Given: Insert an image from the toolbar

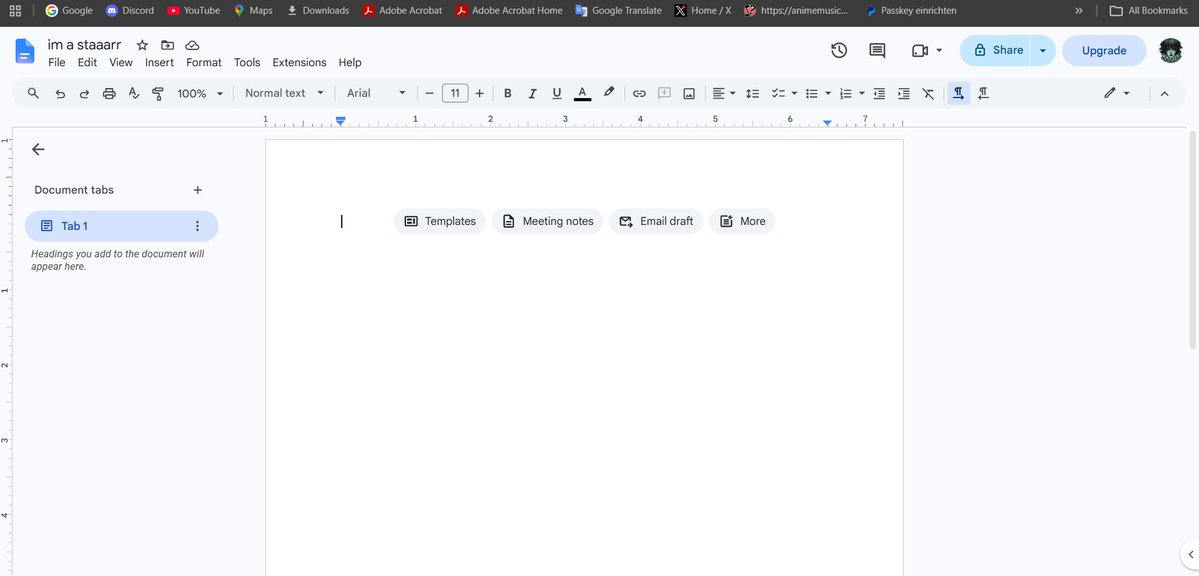Looking at the screenshot, I should pos(689,93).
